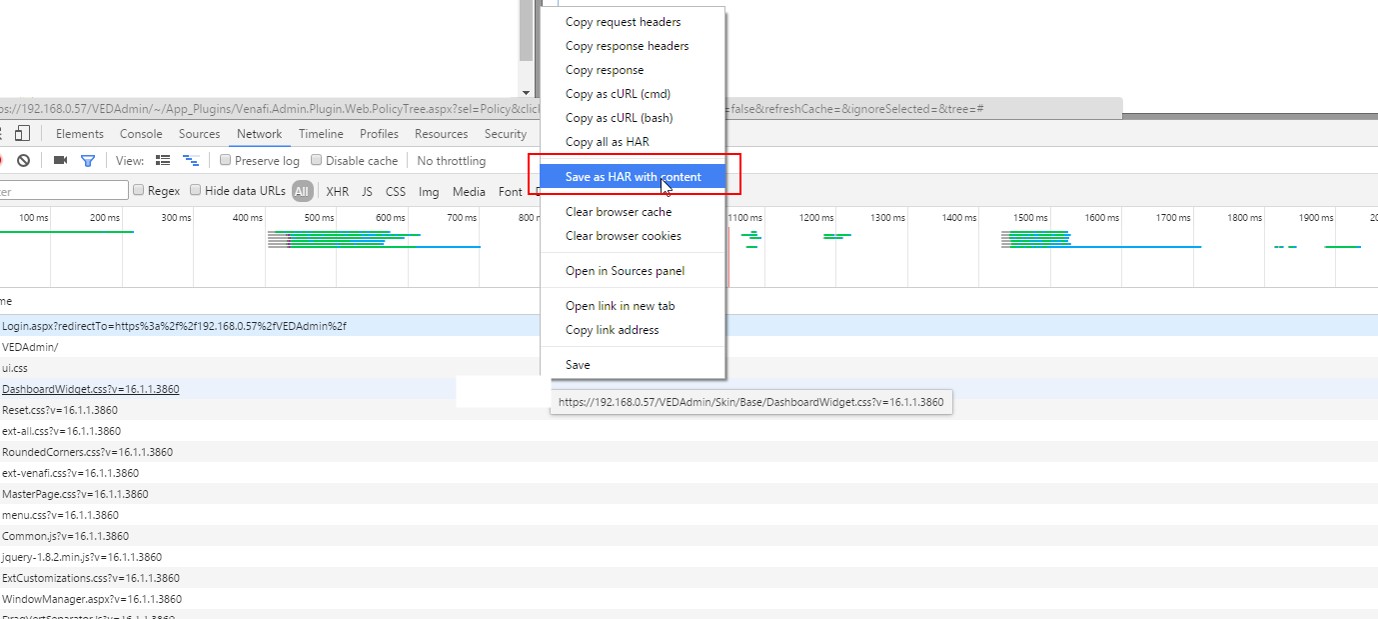This screenshot has width=1378, height=619.
Task: Select the ExtCustomizations.css request row
Action: [x=689, y=578]
